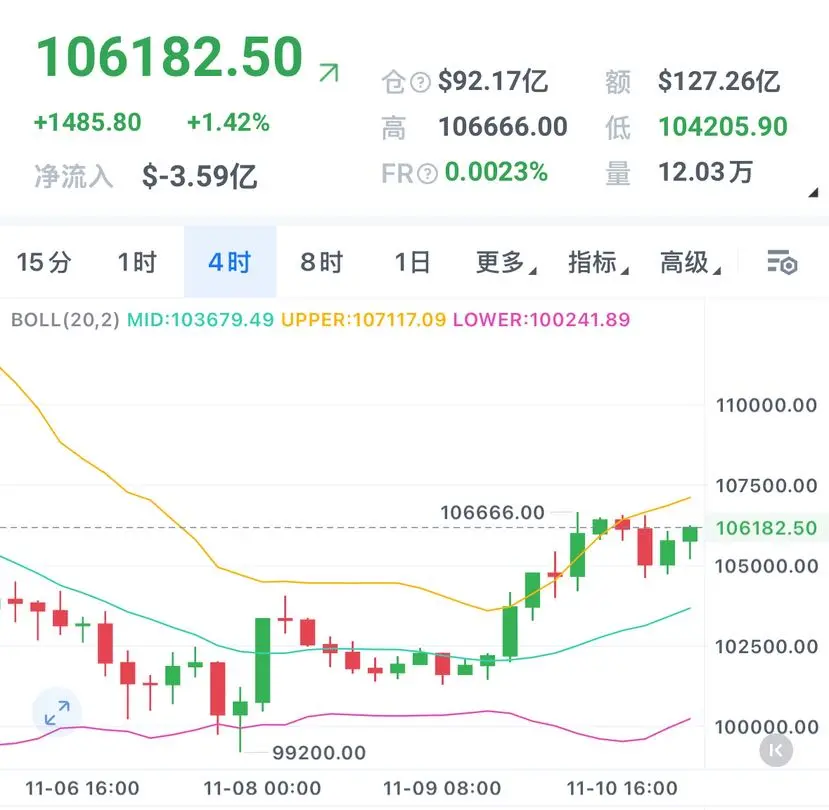
Task: Tap the 11-06 16:00 time label
Action: click(x=82, y=788)
